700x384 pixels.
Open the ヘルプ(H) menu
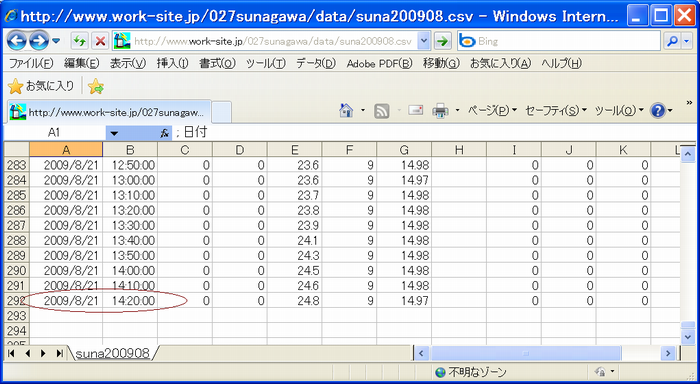[x=562, y=64]
